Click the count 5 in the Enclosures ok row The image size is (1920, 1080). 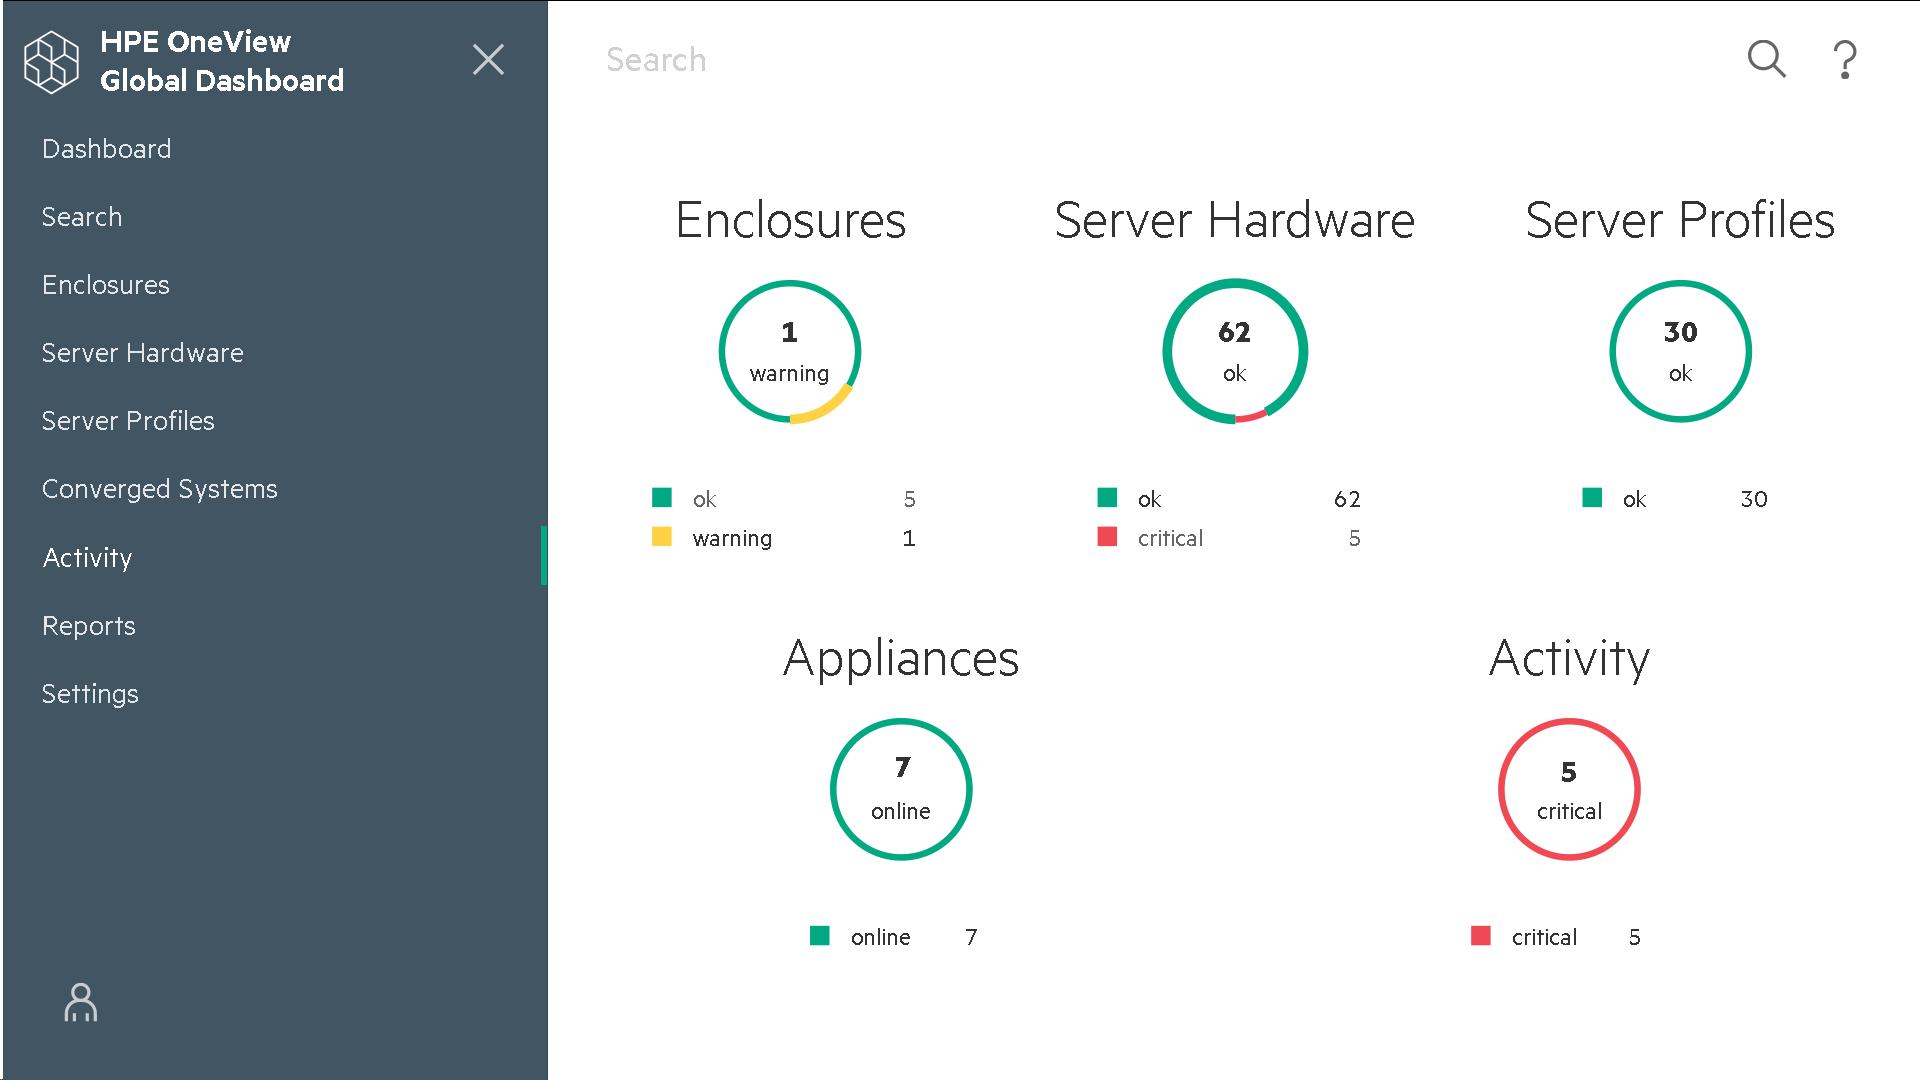point(909,499)
